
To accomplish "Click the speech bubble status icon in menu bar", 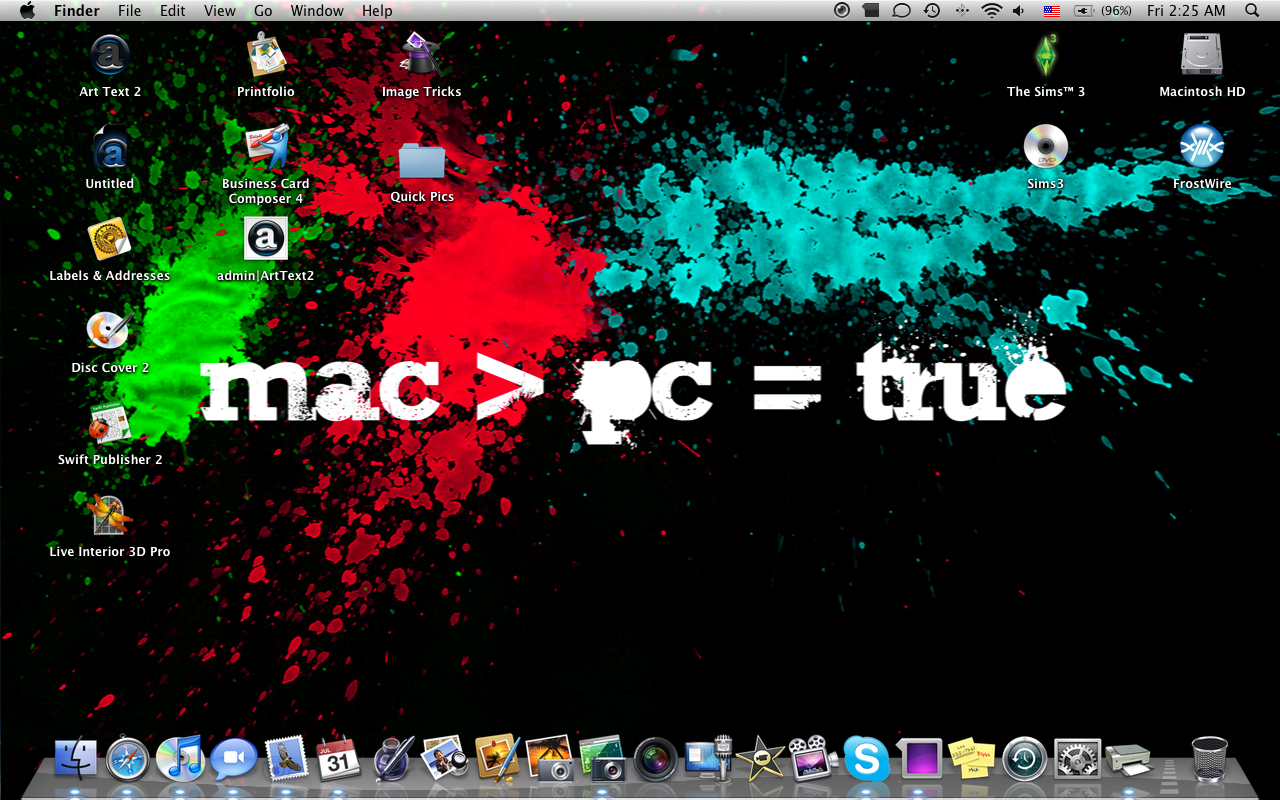I will tap(901, 10).
